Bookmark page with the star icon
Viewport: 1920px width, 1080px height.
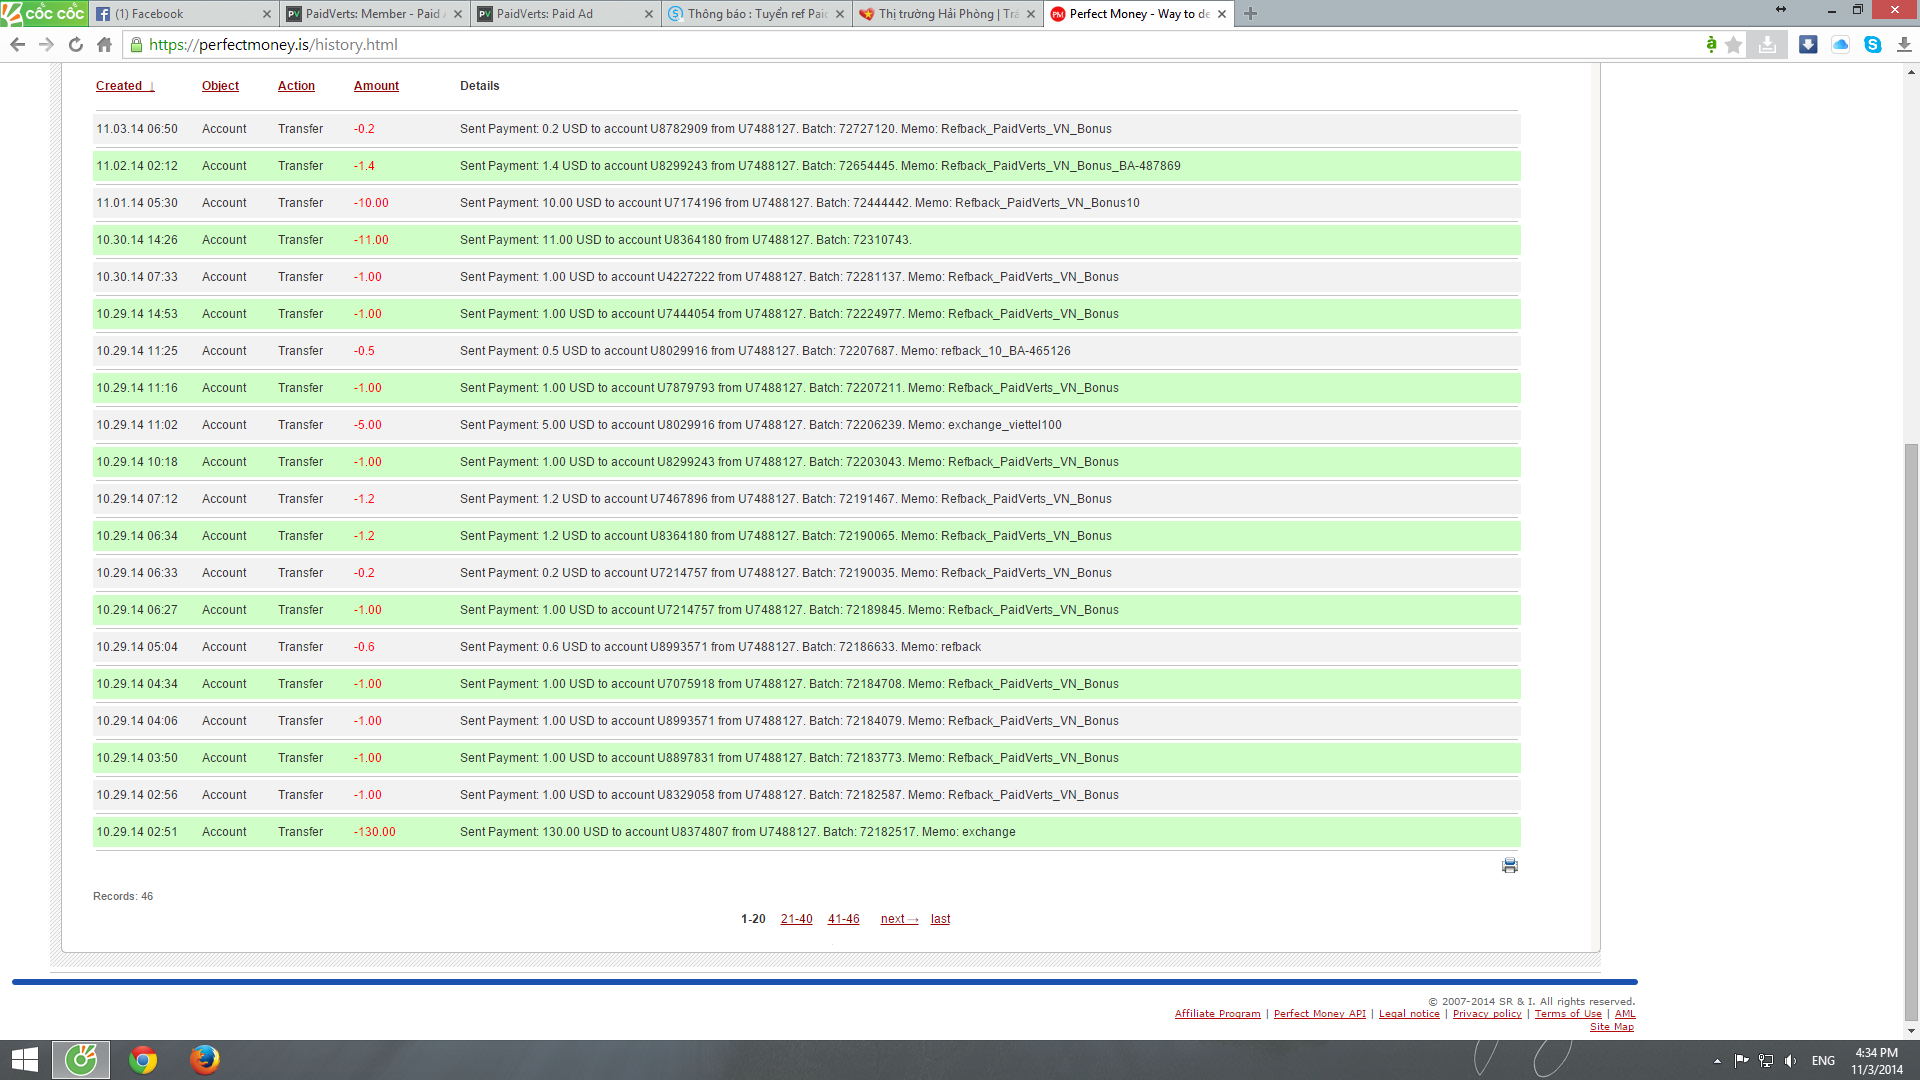1734,45
